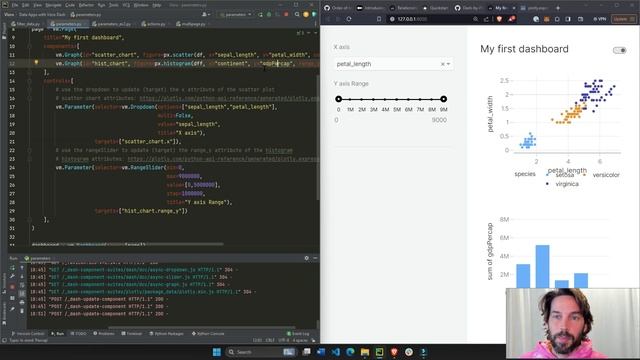Click the browser reload button
The image size is (640, 360).
[x=349, y=19]
